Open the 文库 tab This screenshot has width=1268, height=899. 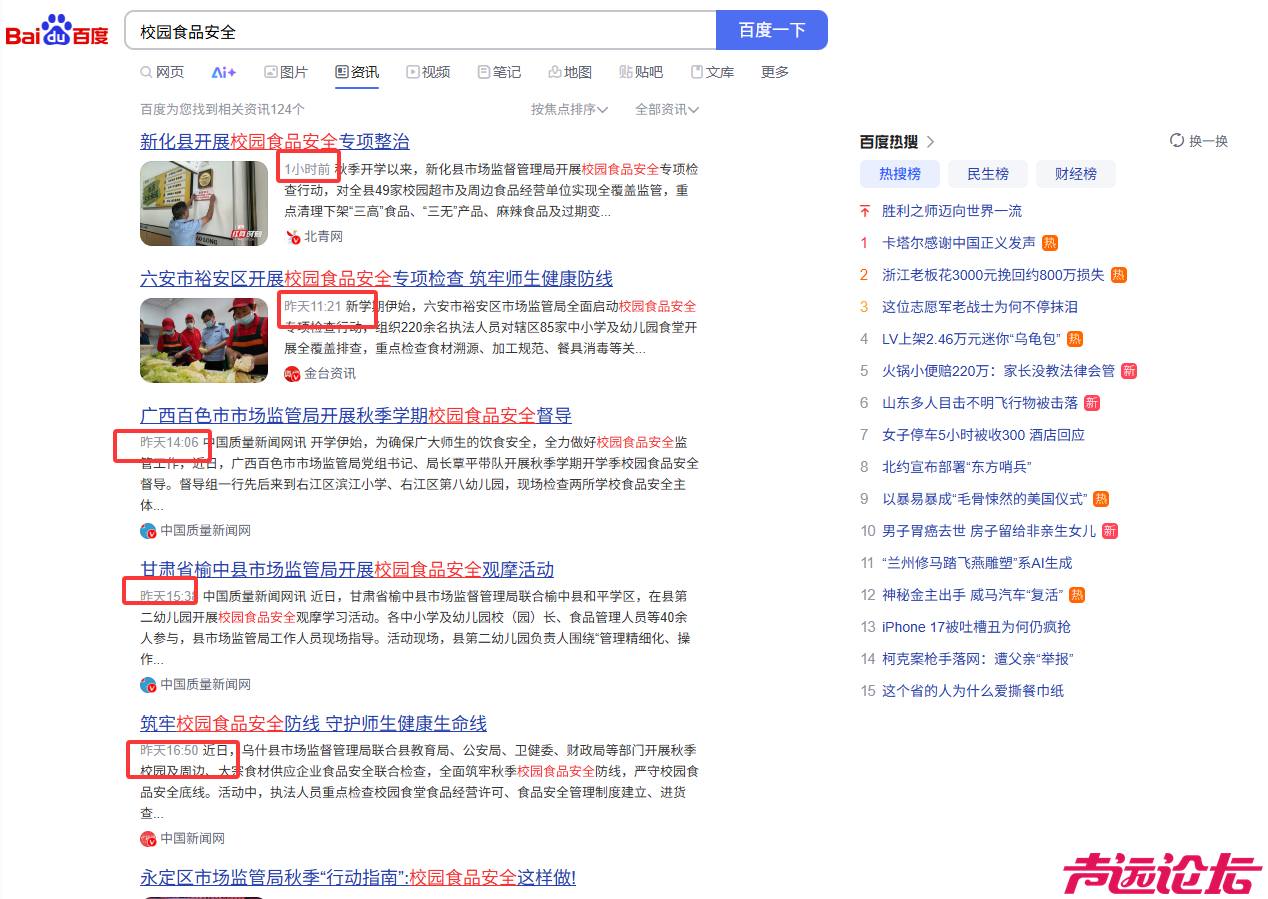click(x=712, y=72)
